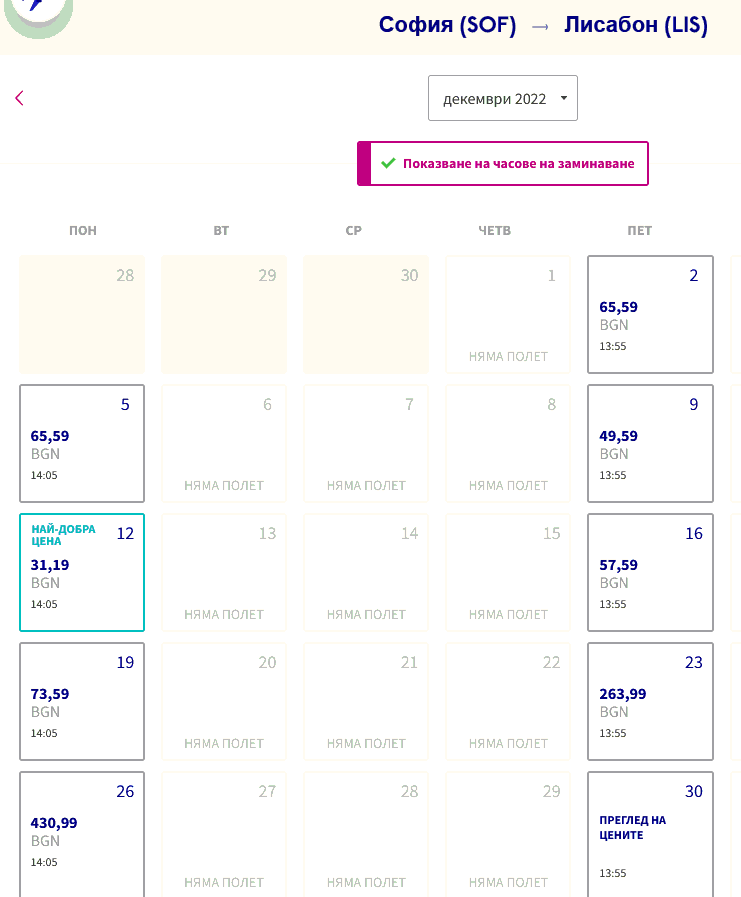Pick December 26 flight for 430,99 BGN
This screenshot has height=897, width=741.
[82, 830]
